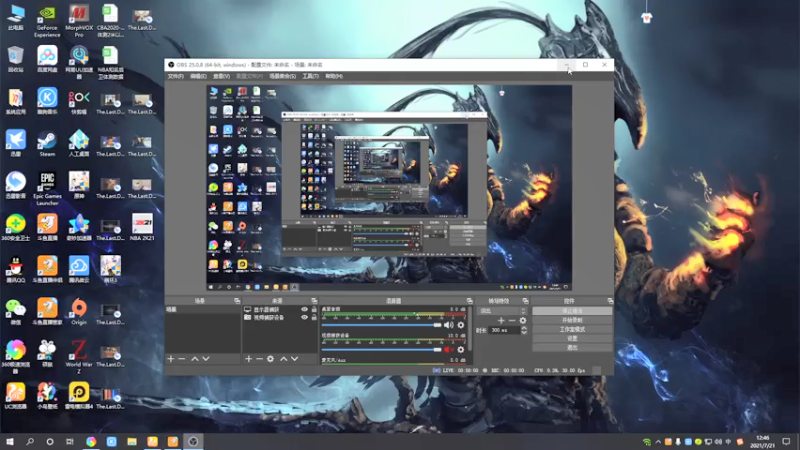Image resolution: width=800 pixels, height=450 pixels.
Task: Toggle lock on the display capture source
Action: [x=314, y=310]
